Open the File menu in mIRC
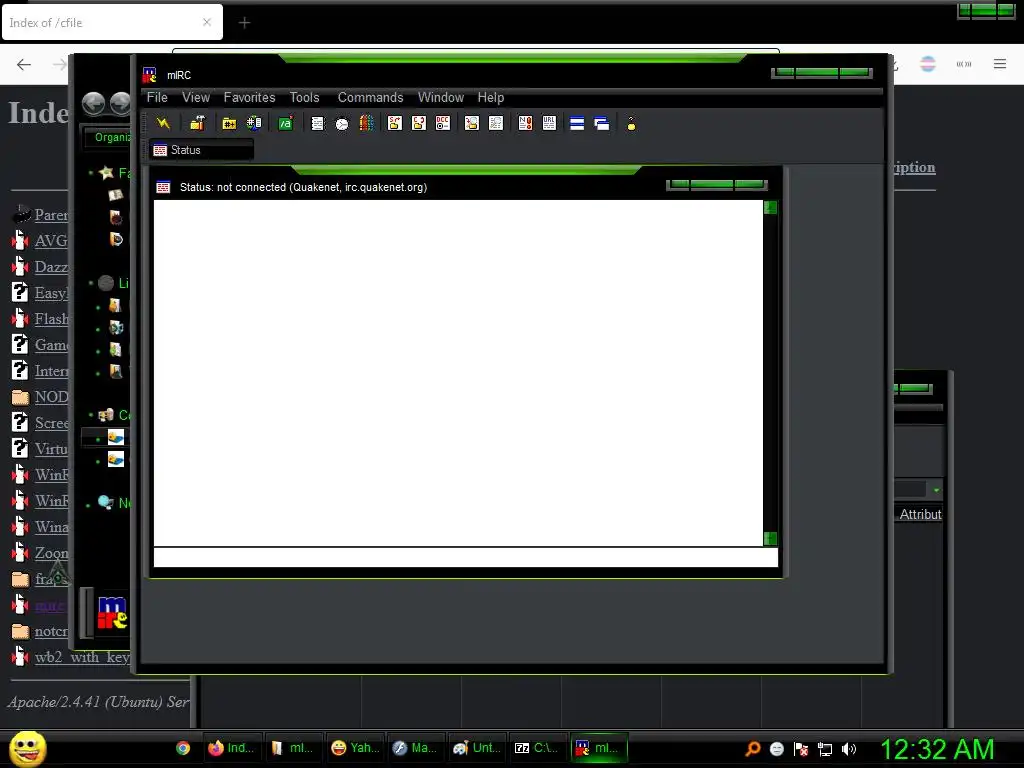 coord(157,97)
